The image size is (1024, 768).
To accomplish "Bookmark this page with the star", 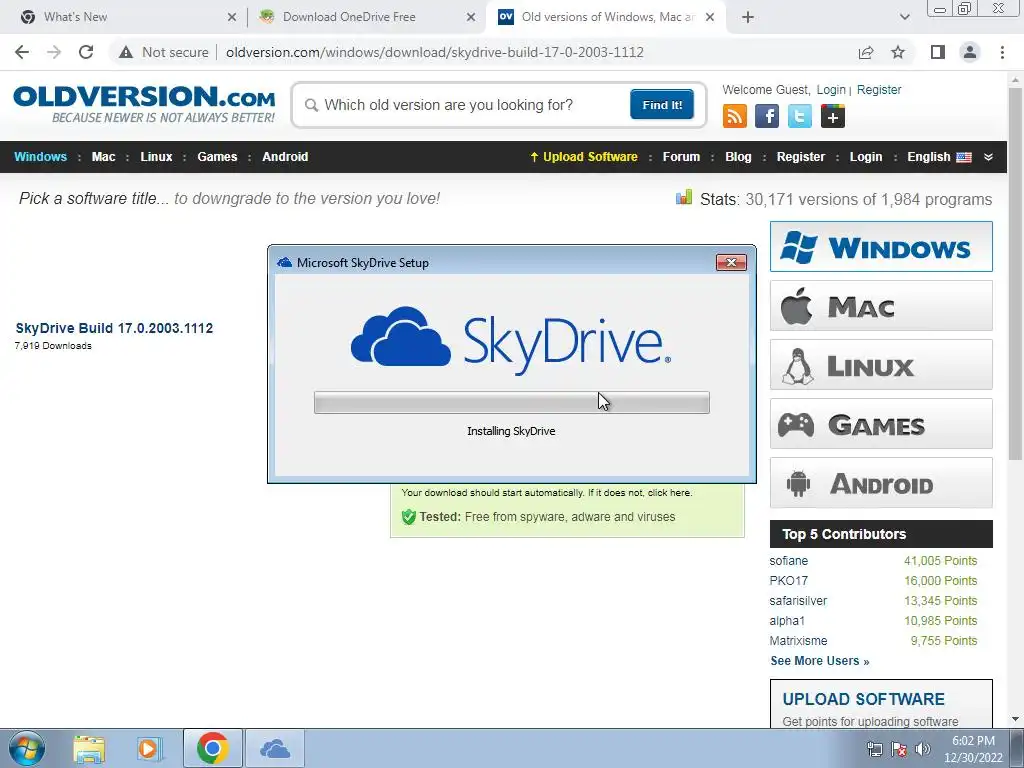I will (898, 52).
